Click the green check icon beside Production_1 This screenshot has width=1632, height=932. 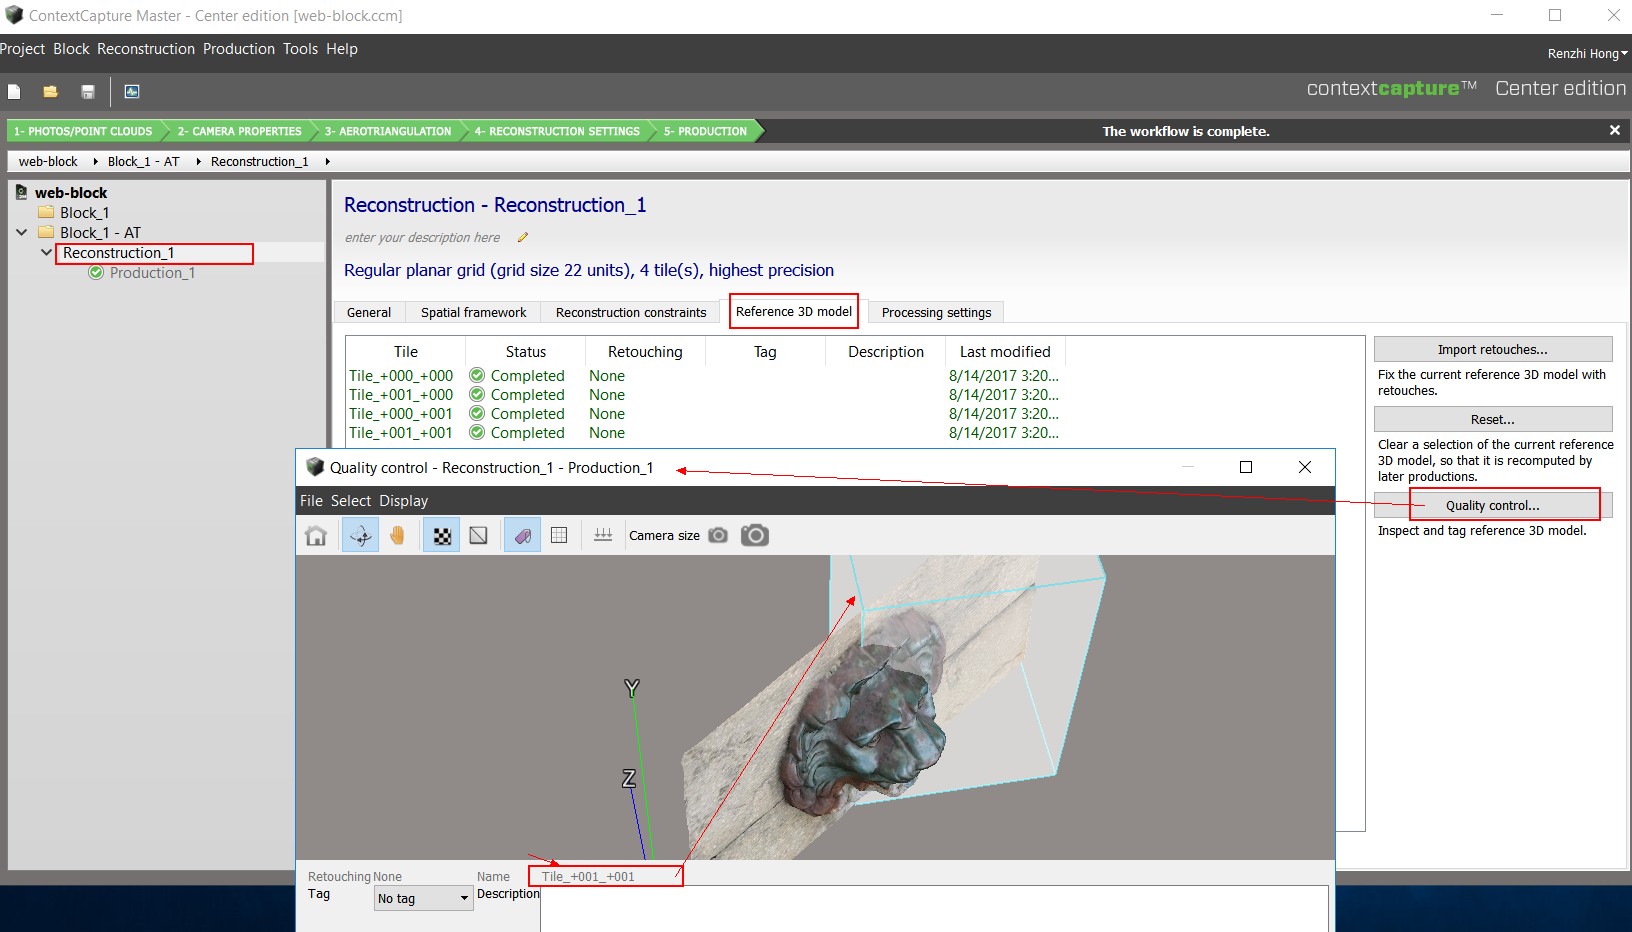pyautogui.click(x=96, y=272)
